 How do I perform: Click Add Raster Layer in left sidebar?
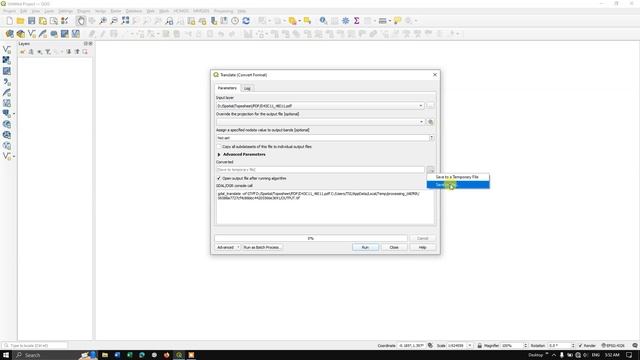(x=7, y=60)
